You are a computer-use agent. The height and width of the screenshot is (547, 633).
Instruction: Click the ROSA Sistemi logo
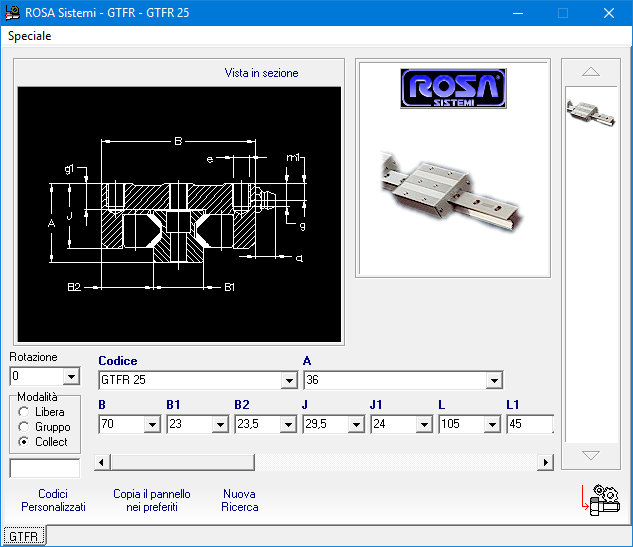click(x=453, y=88)
